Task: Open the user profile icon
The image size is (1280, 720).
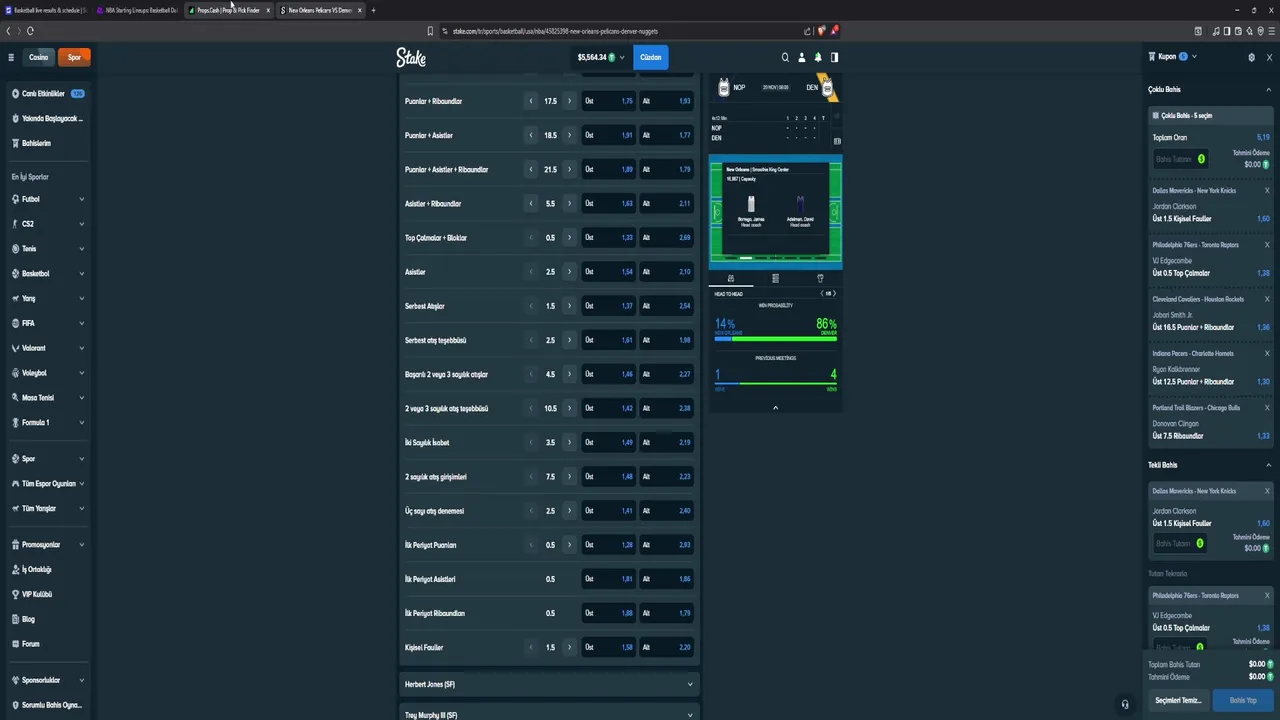Action: 801,57
